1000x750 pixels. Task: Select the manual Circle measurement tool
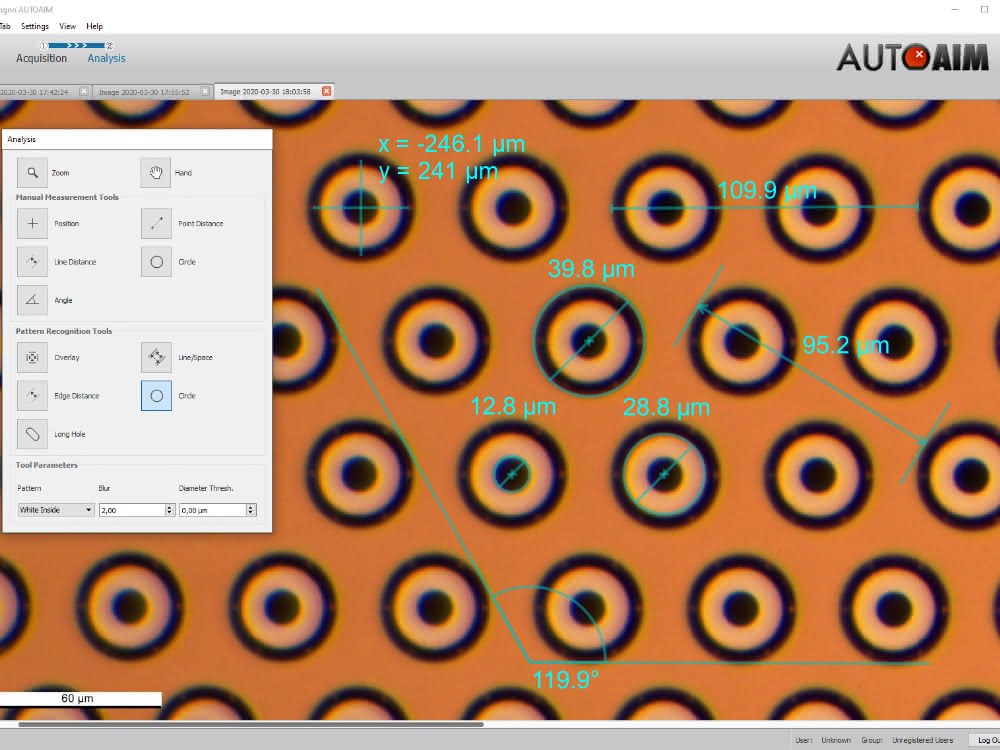pyautogui.click(x=156, y=262)
